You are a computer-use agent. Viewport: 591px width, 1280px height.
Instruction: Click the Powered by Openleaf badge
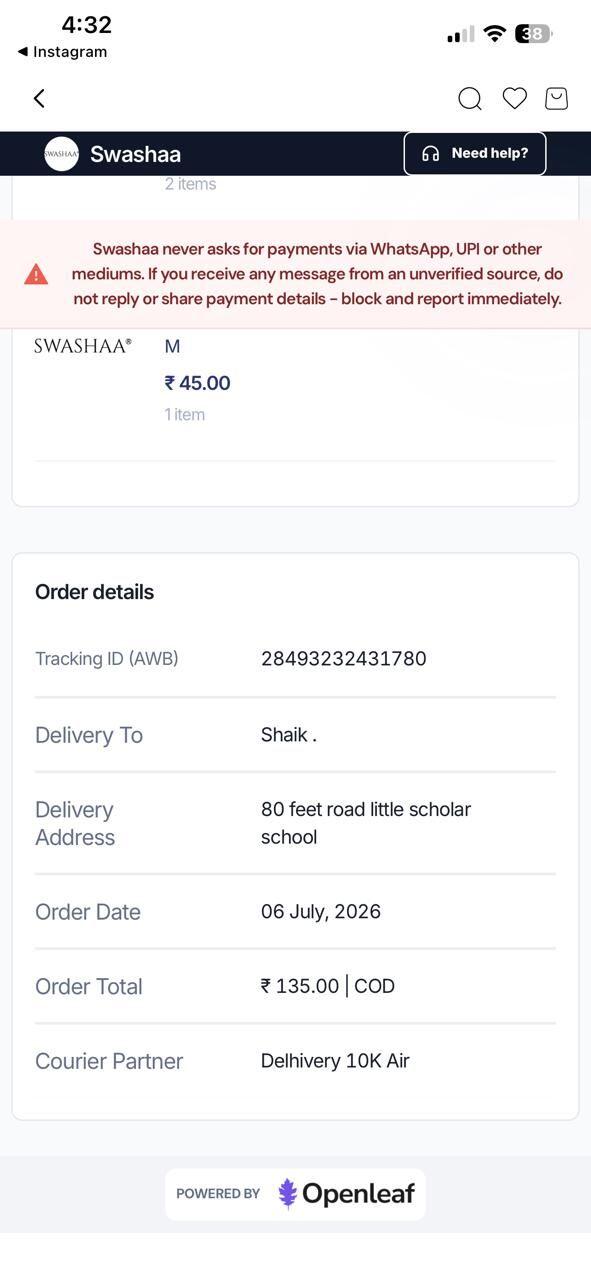pyautogui.click(x=295, y=1194)
